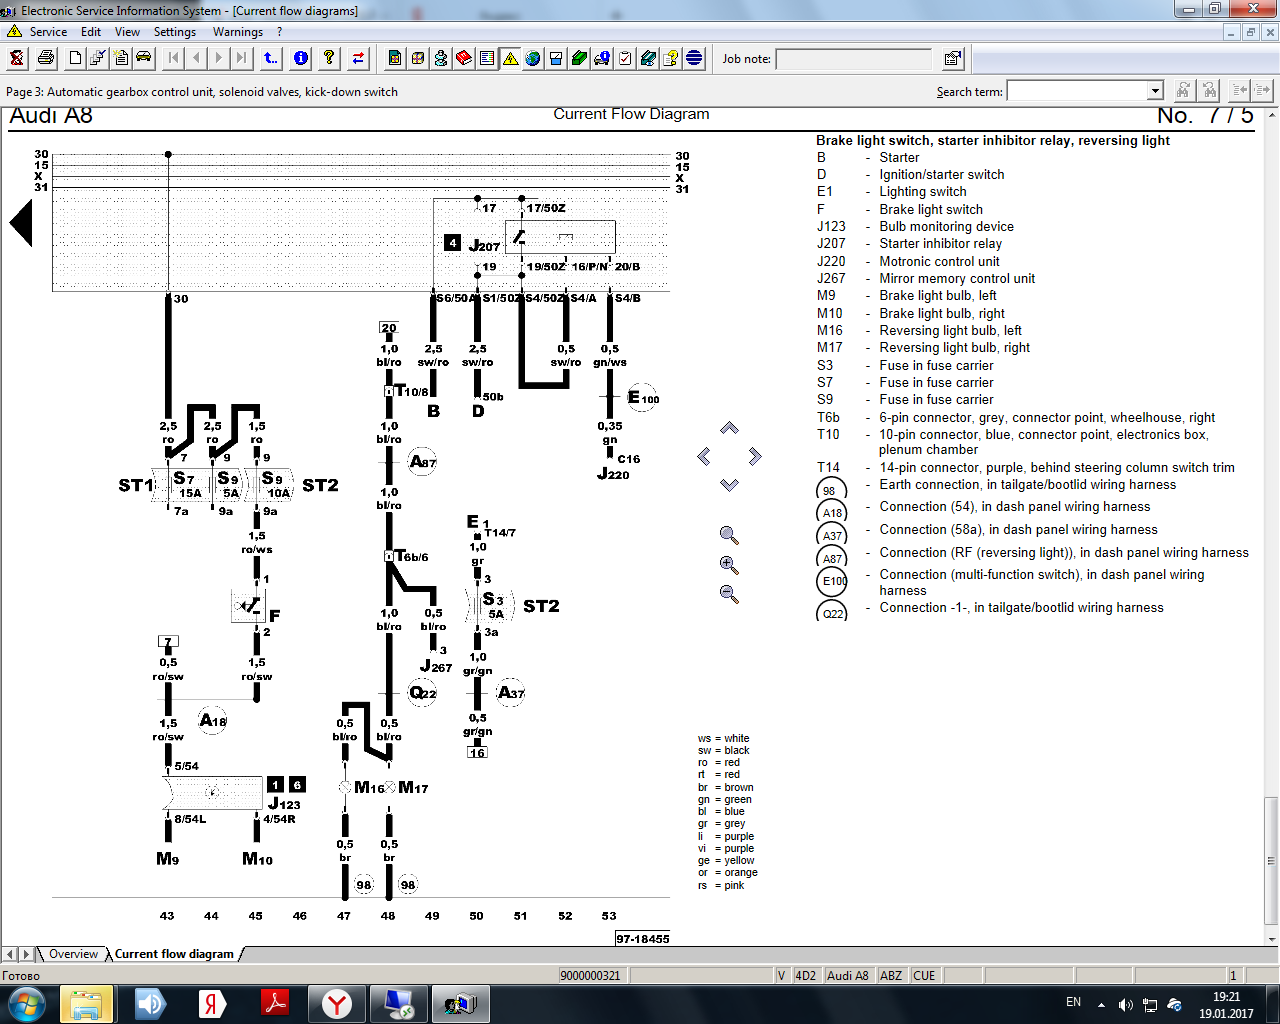Click the boxed reference number 16

(x=477, y=752)
